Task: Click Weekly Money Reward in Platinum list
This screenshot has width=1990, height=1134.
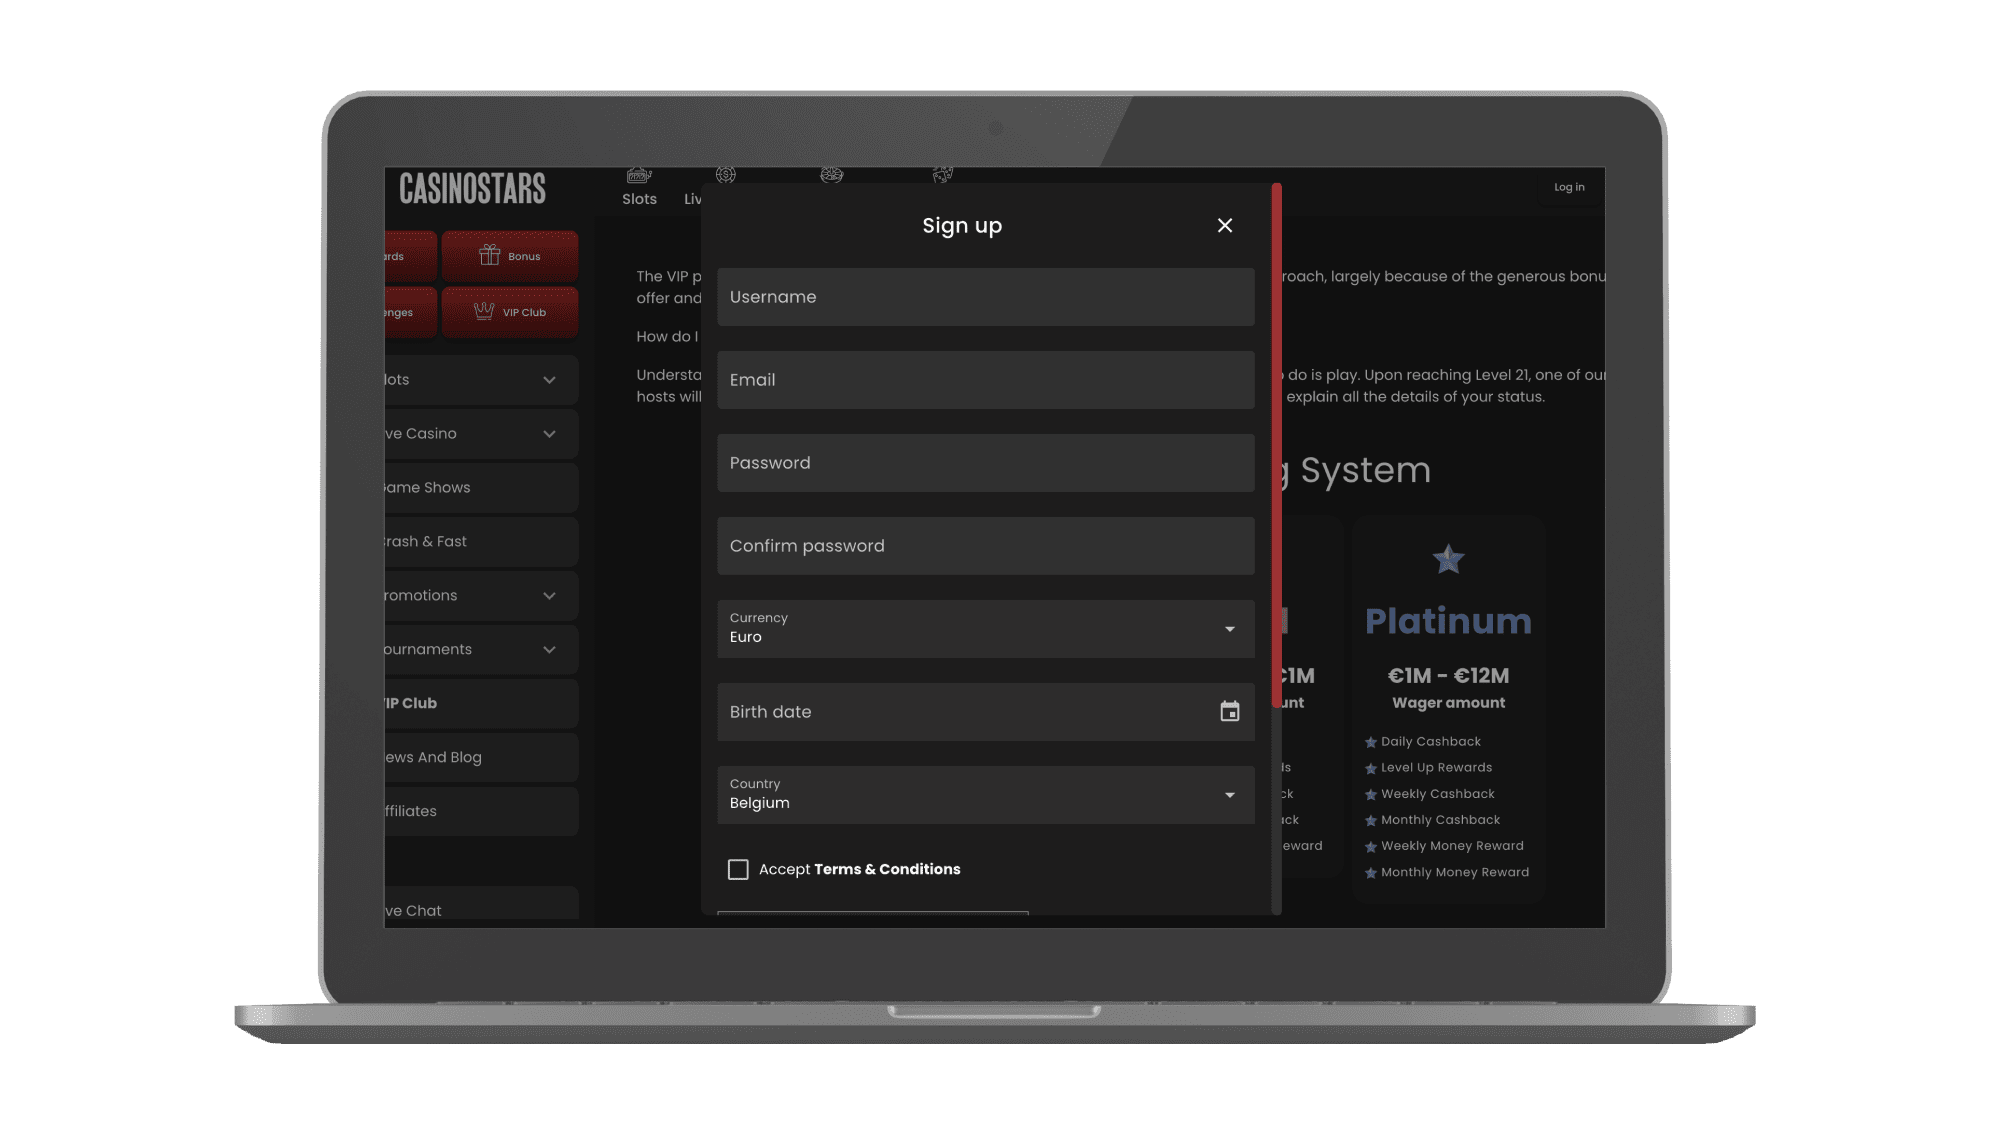Action: (x=1452, y=846)
